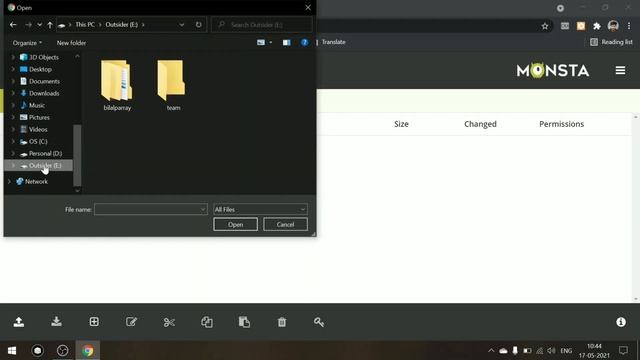
Task: Expand the OS (C:) drive node
Action: pyautogui.click(x=13, y=142)
